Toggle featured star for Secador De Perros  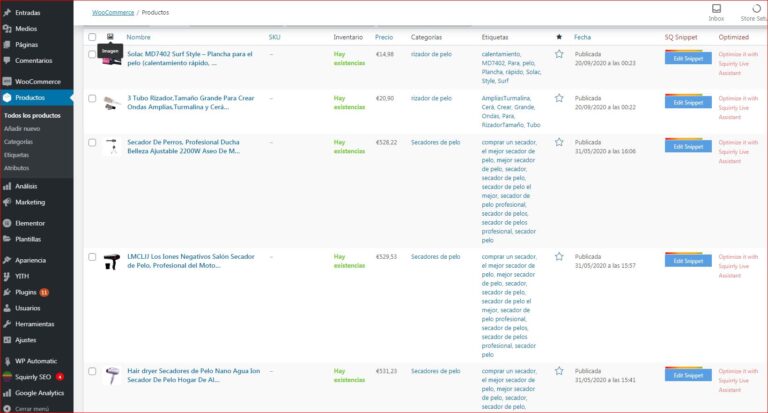559,142
